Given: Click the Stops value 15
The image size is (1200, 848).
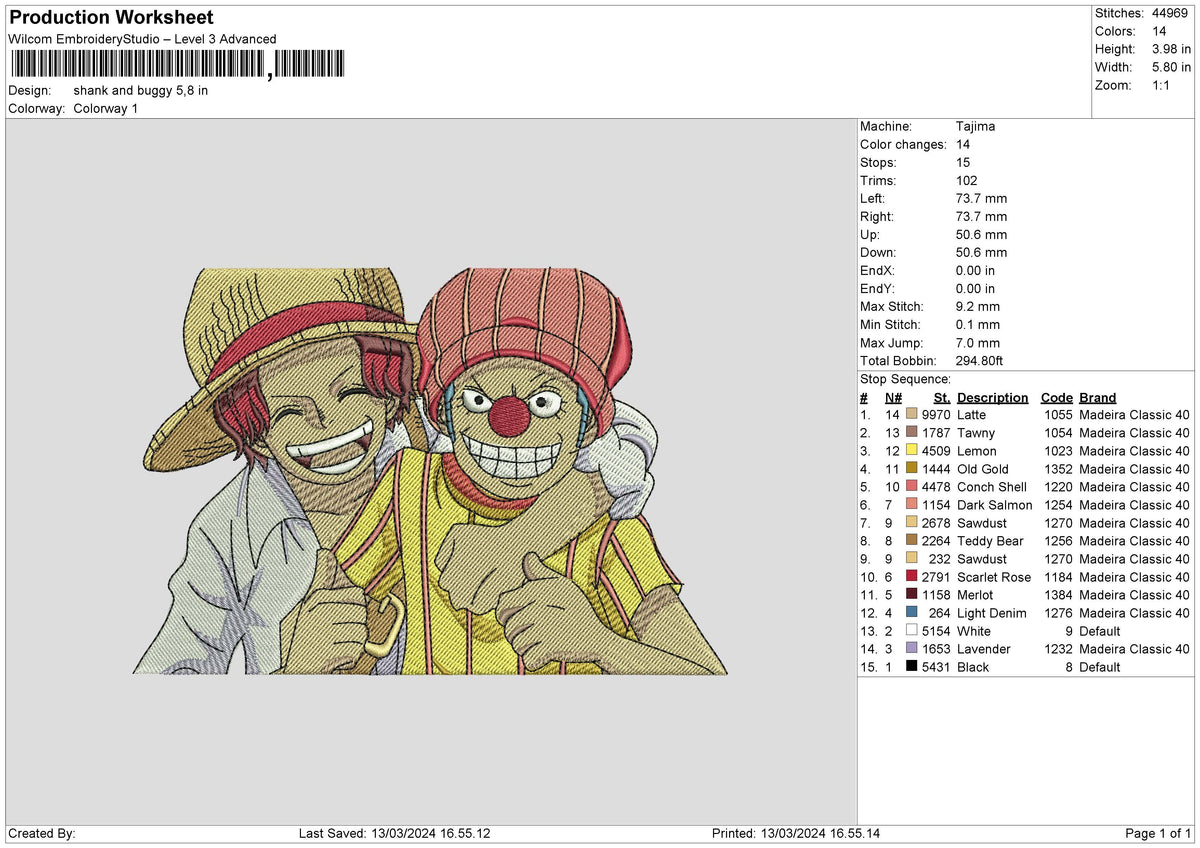Looking at the screenshot, I should coord(964,163).
